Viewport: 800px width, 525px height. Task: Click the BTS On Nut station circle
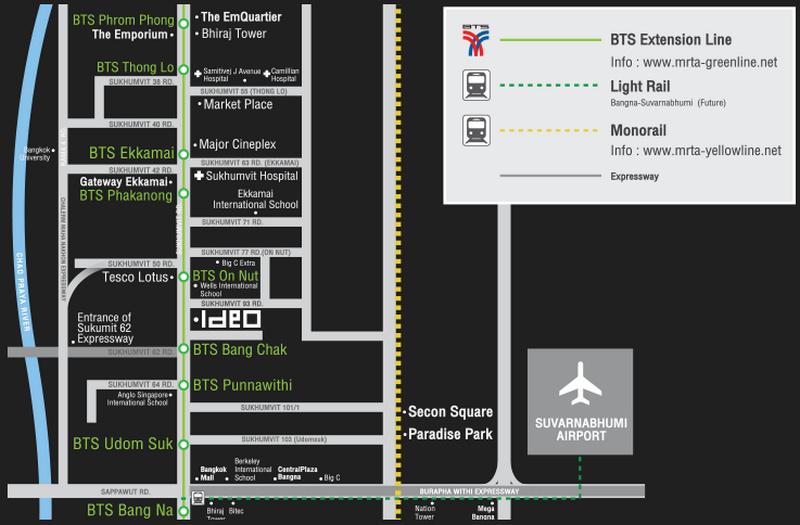[x=184, y=277]
